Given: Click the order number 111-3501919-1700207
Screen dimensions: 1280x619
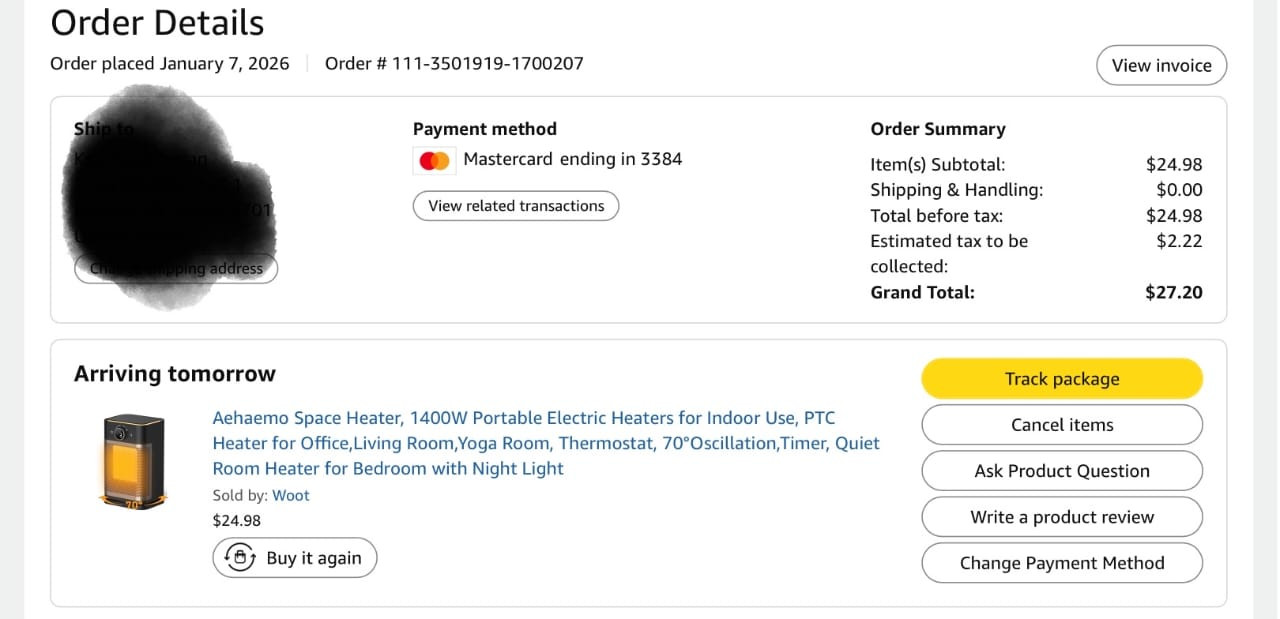Looking at the screenshot, I should (487, 64).
